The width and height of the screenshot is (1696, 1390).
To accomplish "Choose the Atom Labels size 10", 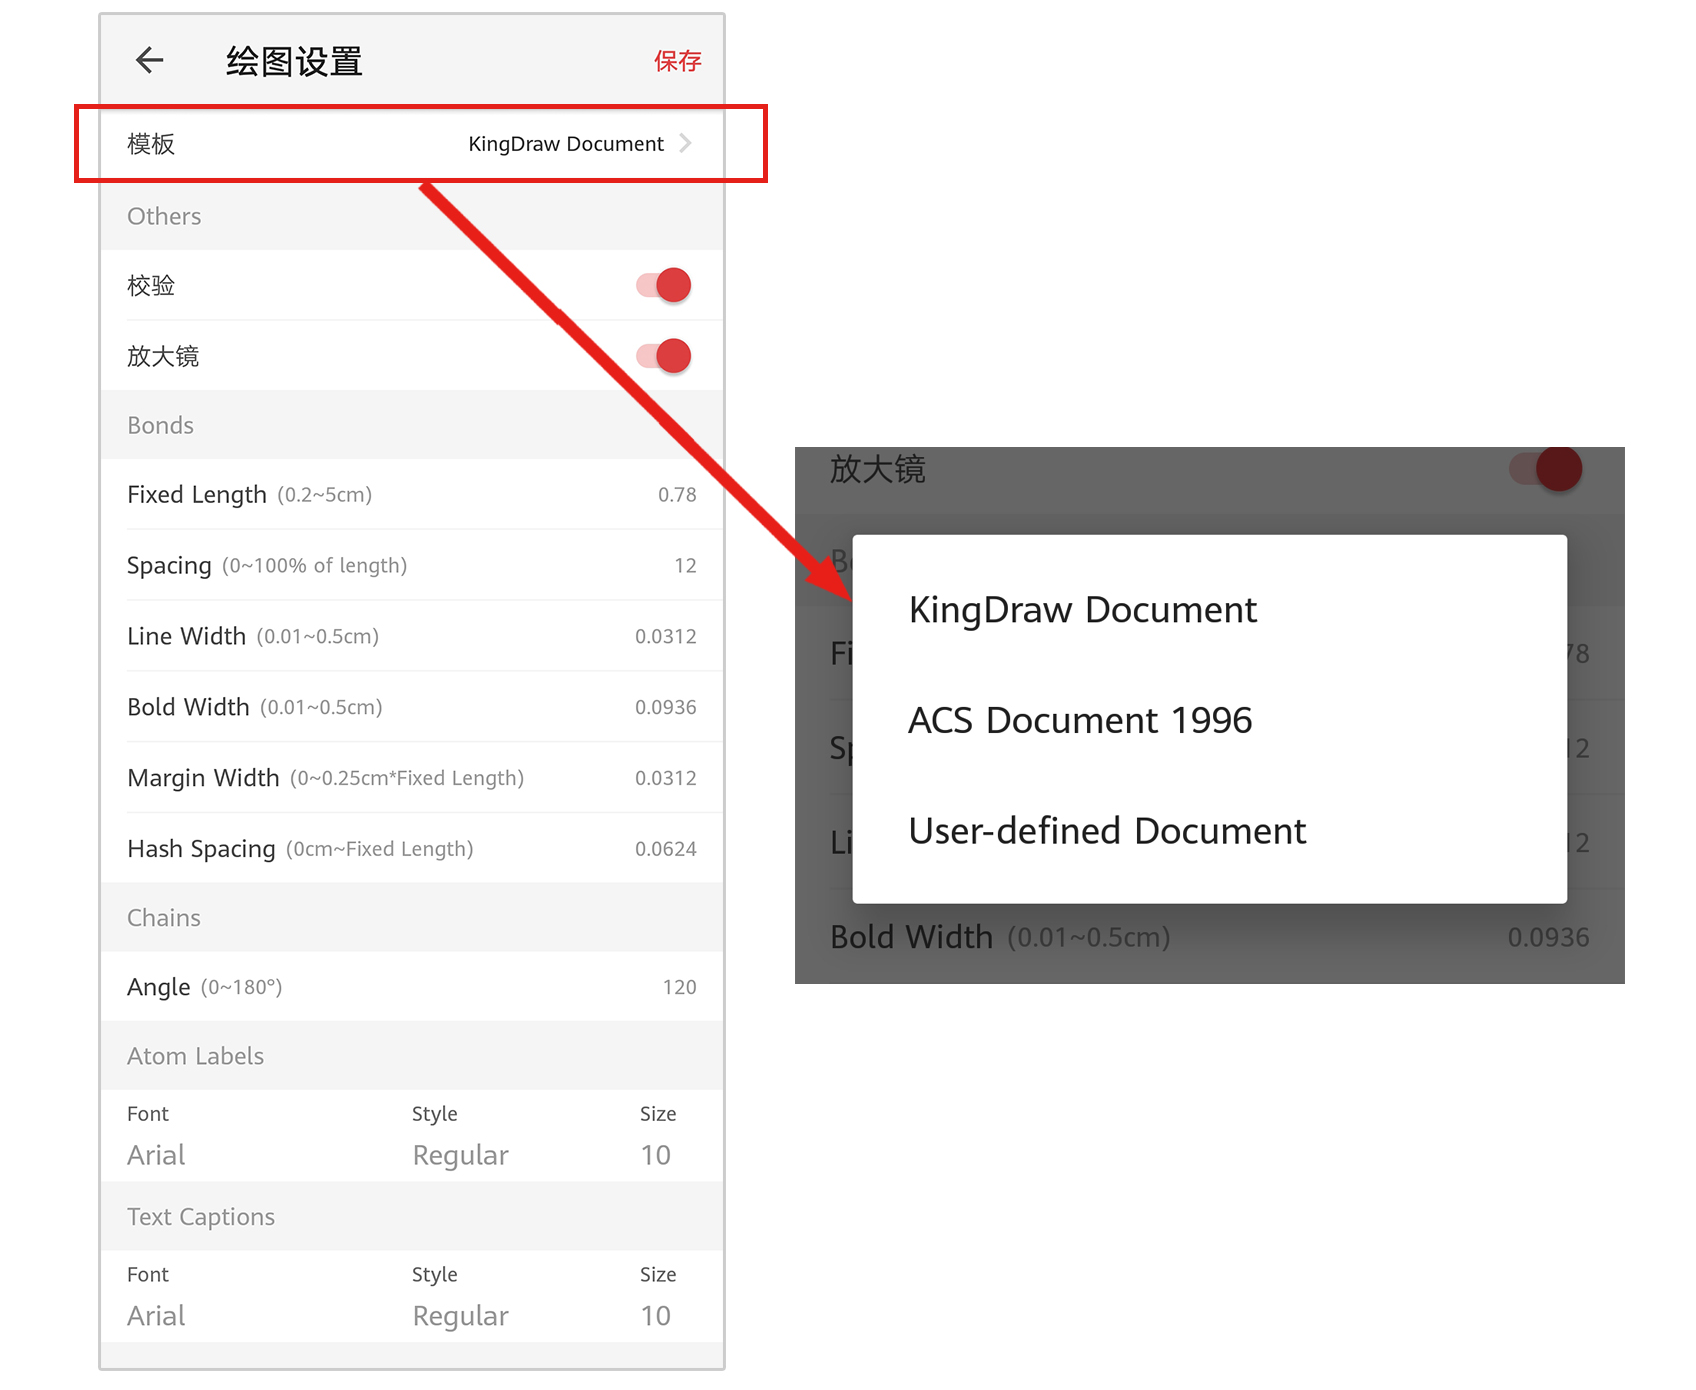I will 655,1155.
